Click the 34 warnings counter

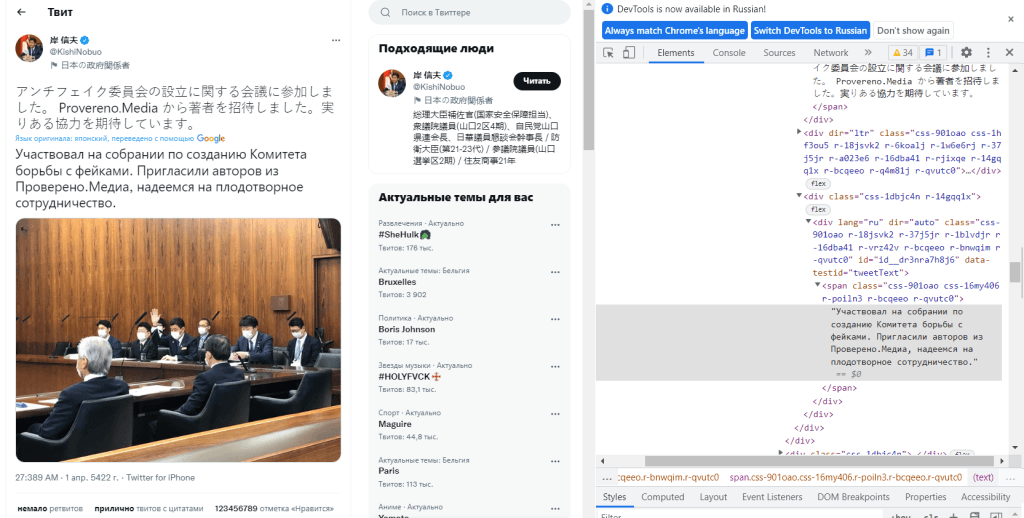pos(903,53)
